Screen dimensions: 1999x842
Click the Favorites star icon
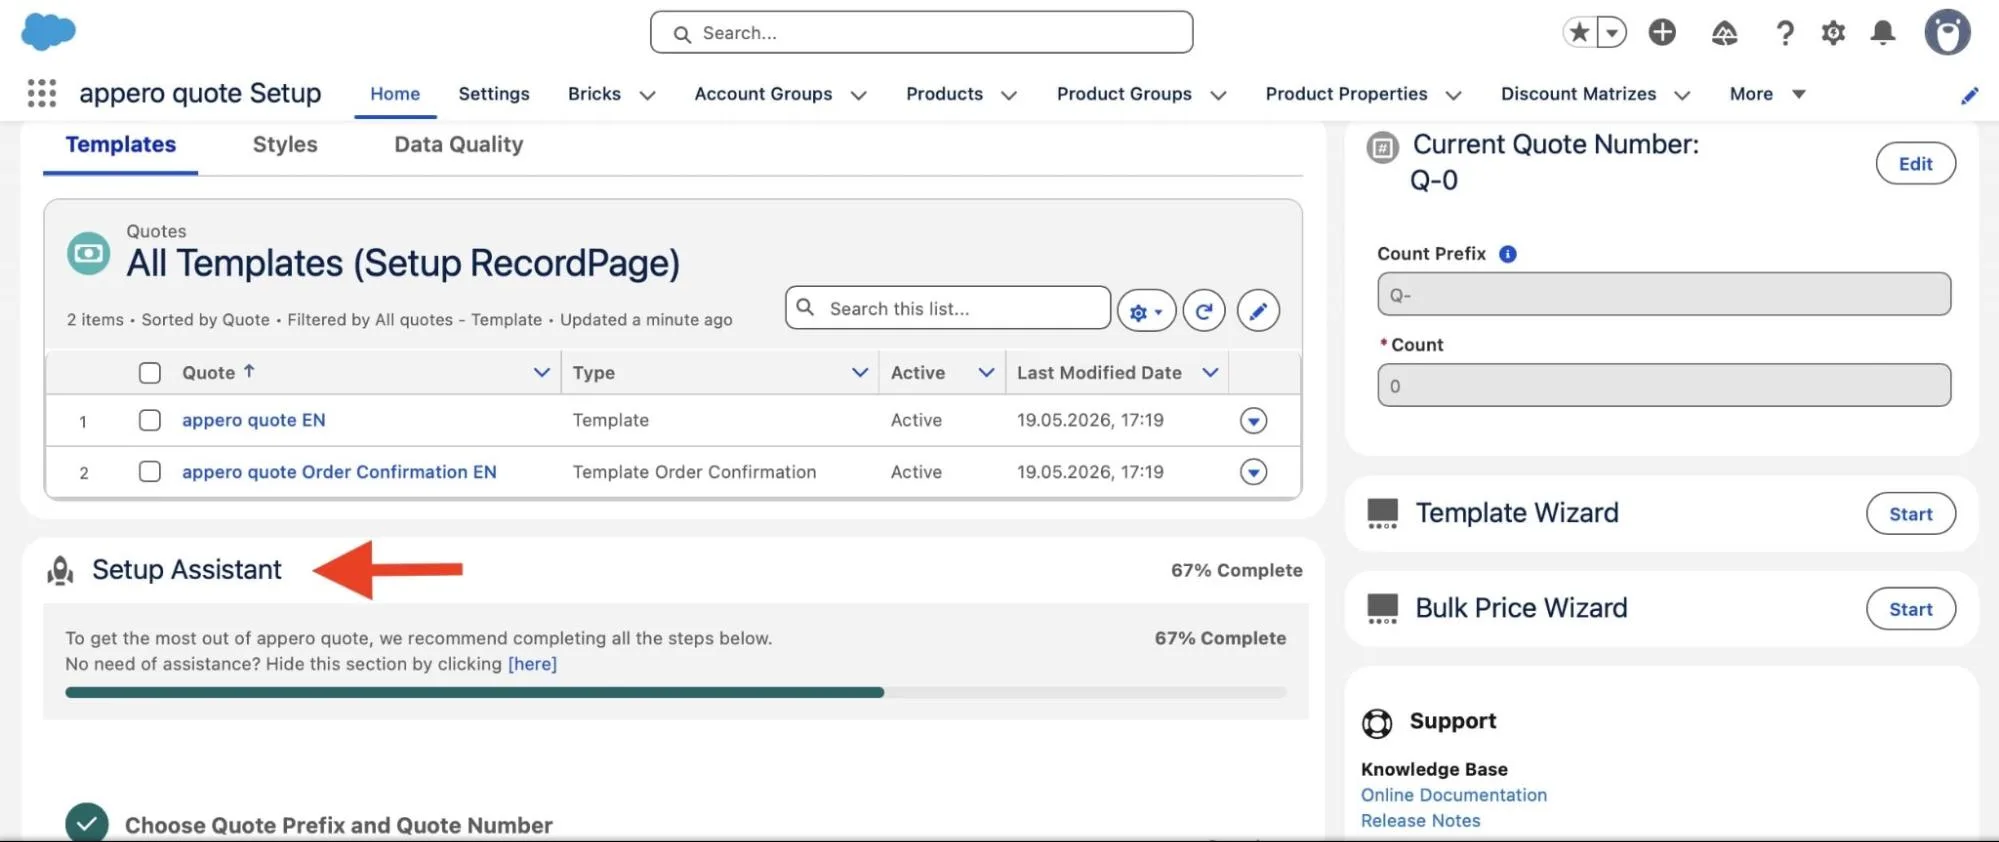1579,32
